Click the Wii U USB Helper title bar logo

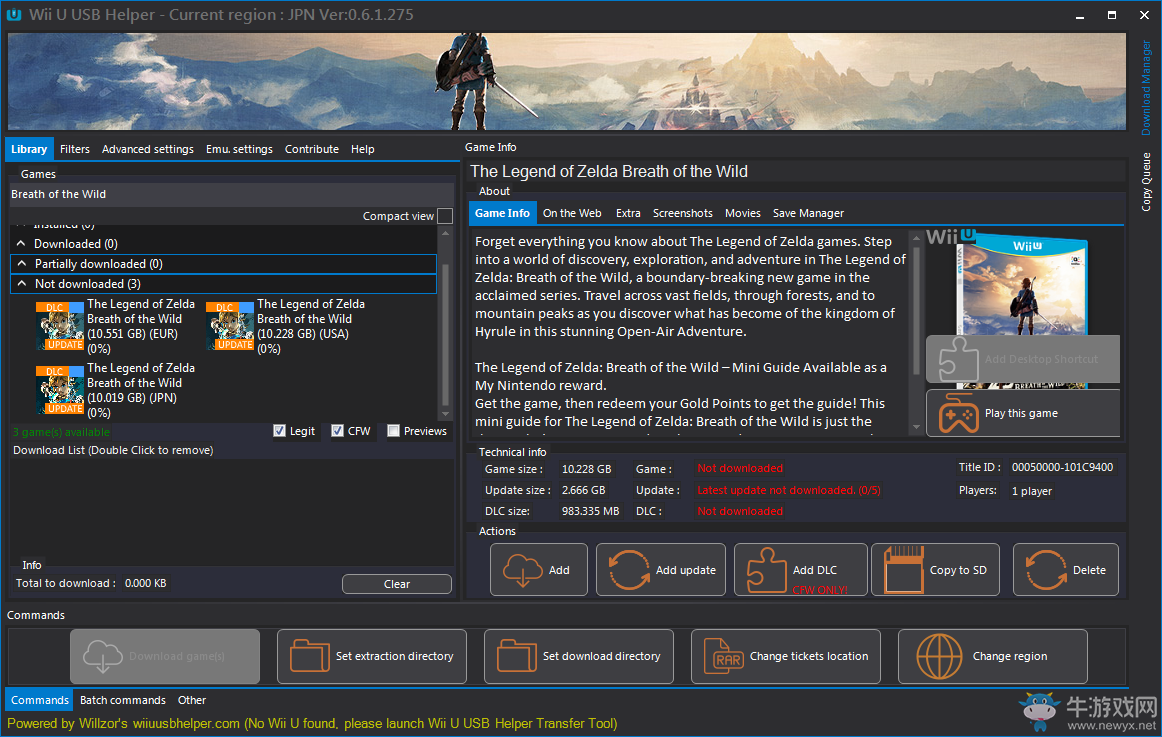(14, 14)
